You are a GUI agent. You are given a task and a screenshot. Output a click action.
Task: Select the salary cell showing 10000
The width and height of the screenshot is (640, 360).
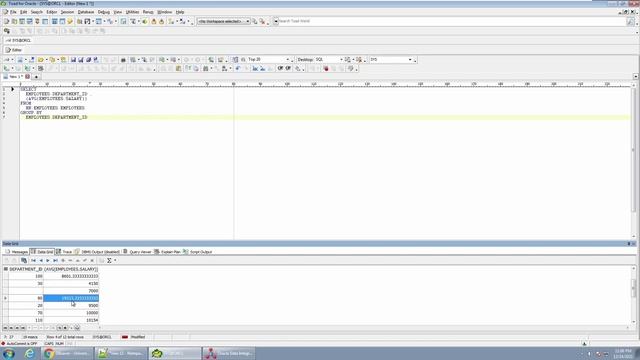pyautogui.click(x=71, y=313)
